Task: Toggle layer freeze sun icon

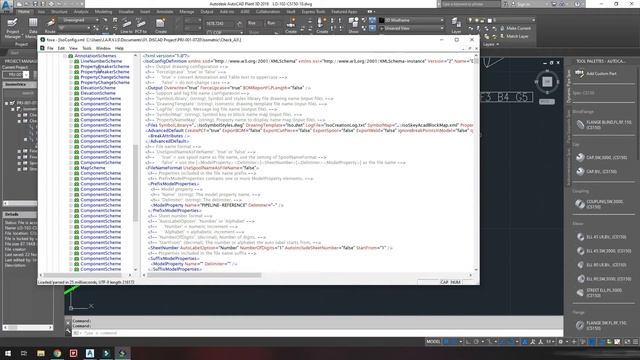Action: point(476,20)
